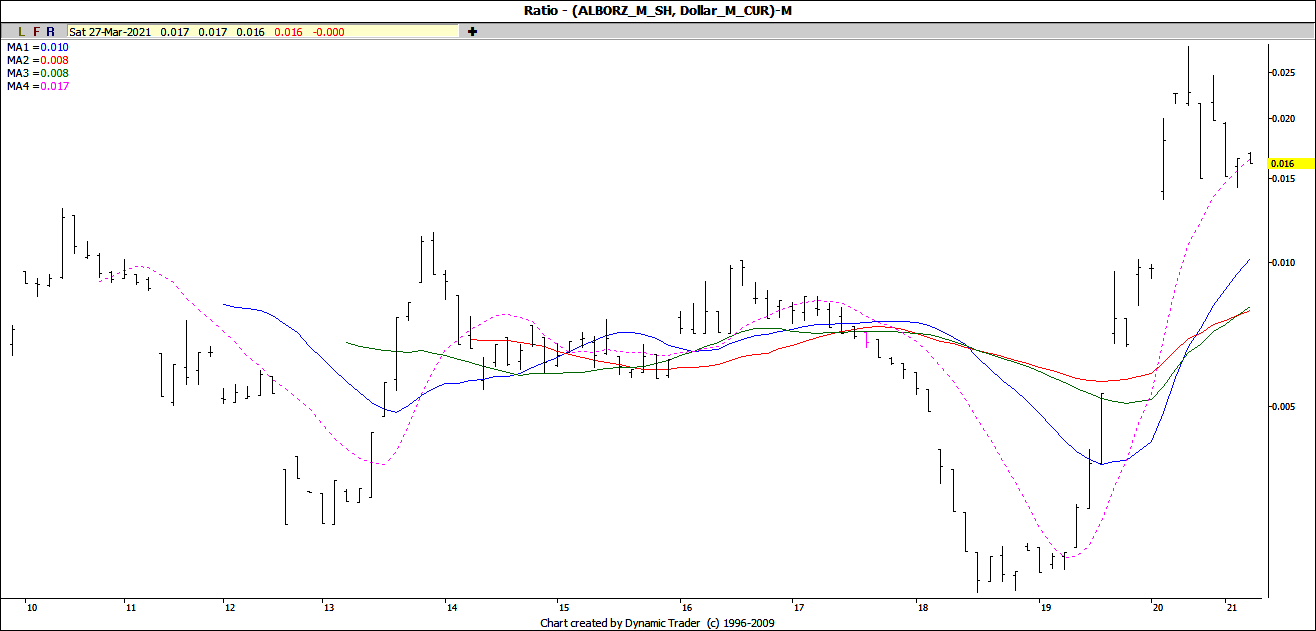Screen dimensions: 1316x631
Task: Click the year 21 time axis label
Action: pyautogui.click(x=1232, y=607)
